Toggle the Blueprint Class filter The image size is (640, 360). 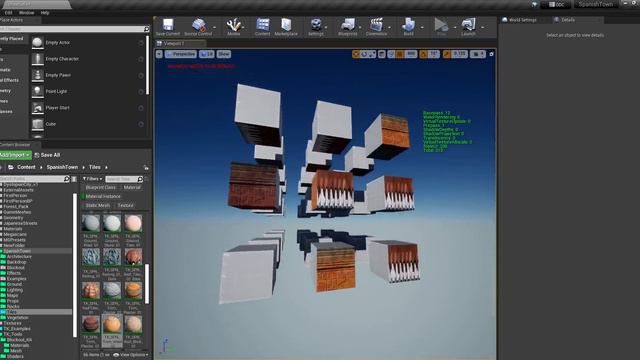click(x=100, y=187)
